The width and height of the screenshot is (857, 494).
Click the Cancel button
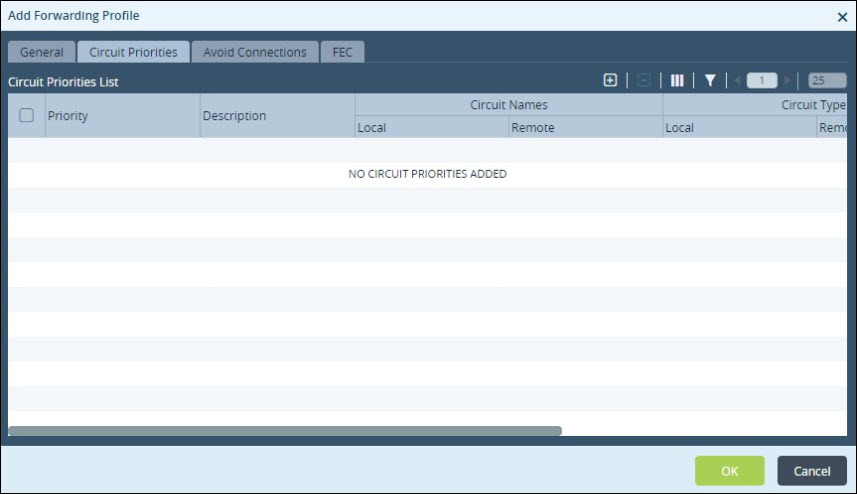pos(812,471)
